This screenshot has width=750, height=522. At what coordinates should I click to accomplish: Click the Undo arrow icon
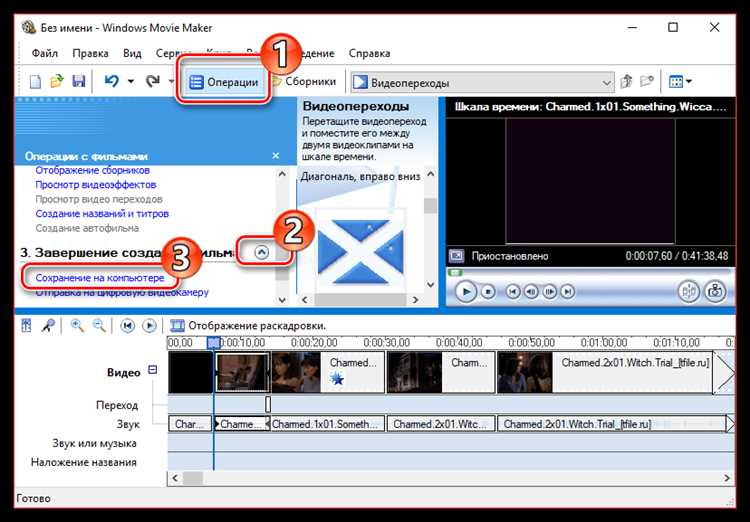pos(111,82)
